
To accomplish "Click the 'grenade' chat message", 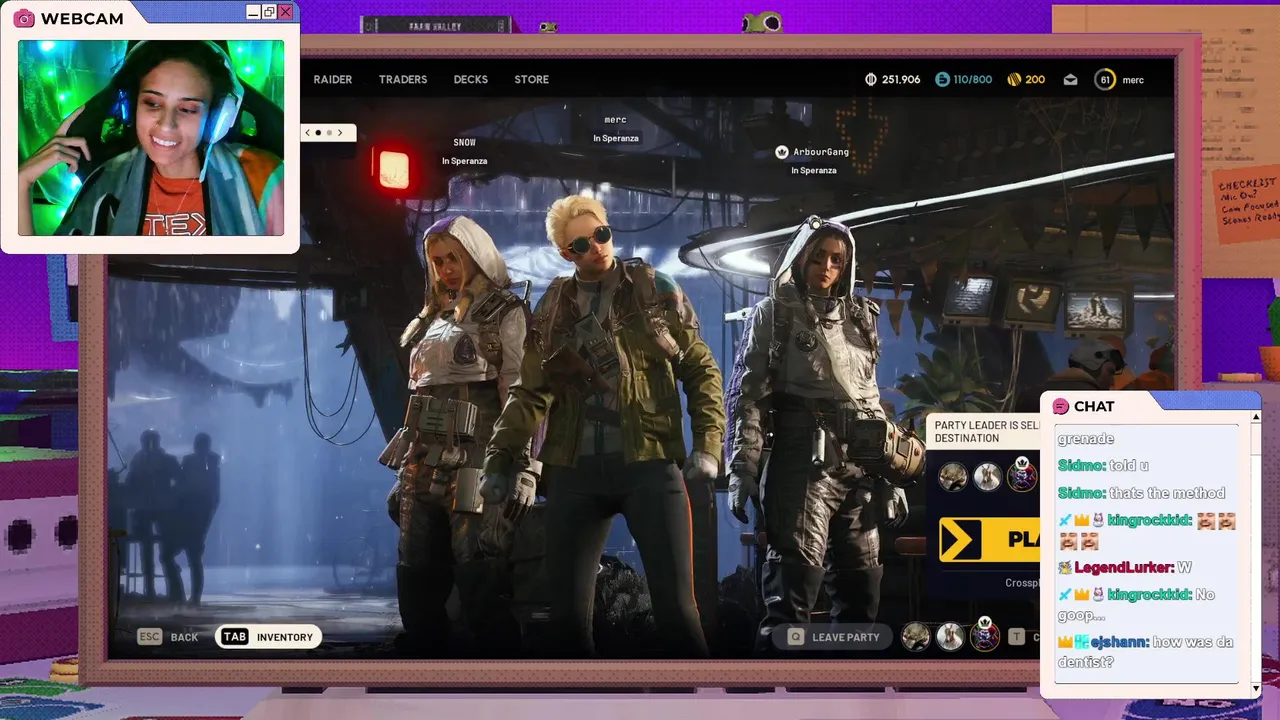I will [1085, 439].
